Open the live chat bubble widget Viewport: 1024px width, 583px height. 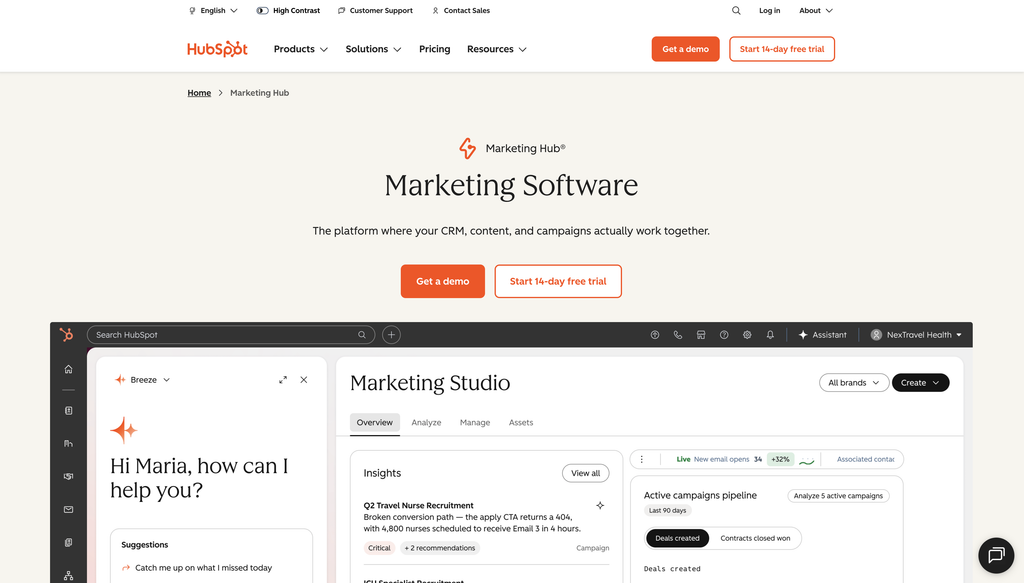click(996, 555)
